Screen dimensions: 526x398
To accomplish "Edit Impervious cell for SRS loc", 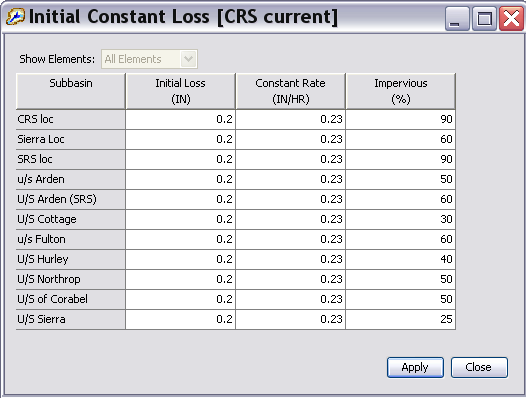I will click(401, 159).
